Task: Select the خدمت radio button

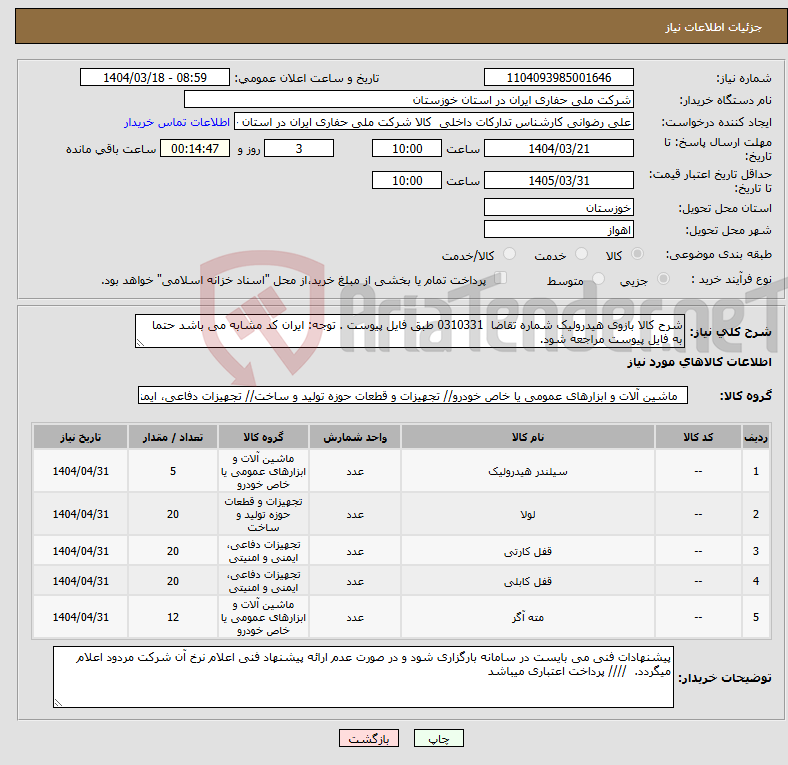Action: 581,254
